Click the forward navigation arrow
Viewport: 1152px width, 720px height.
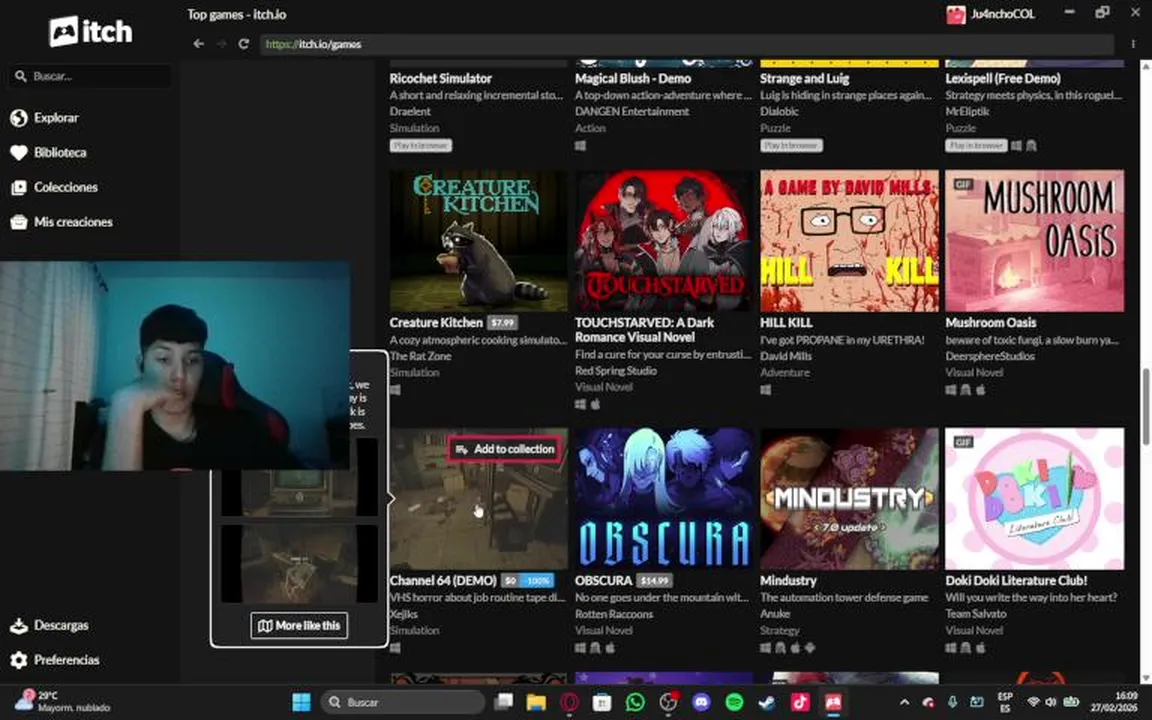(221, 44)
